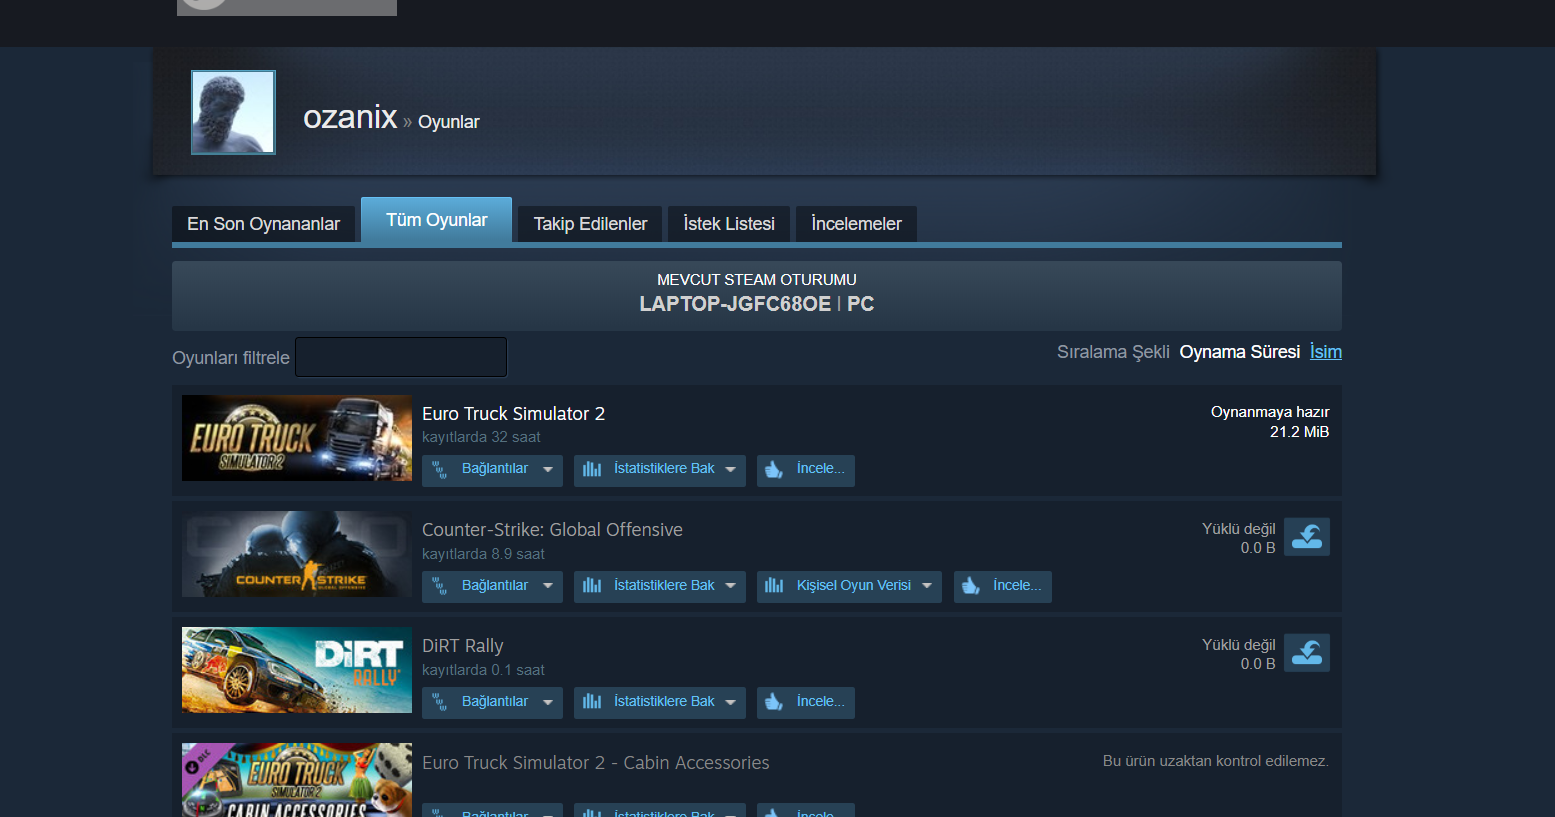Open Counter-Strike: Global Offensive thumbnail
Screen dimensions: 1555x817
coord(297,554)
